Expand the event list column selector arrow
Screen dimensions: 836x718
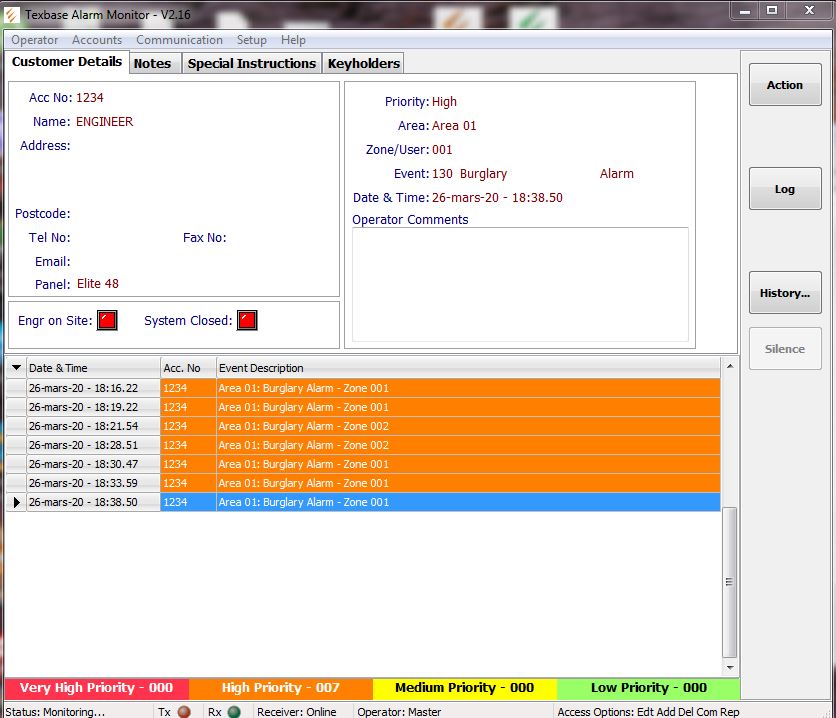16,368
